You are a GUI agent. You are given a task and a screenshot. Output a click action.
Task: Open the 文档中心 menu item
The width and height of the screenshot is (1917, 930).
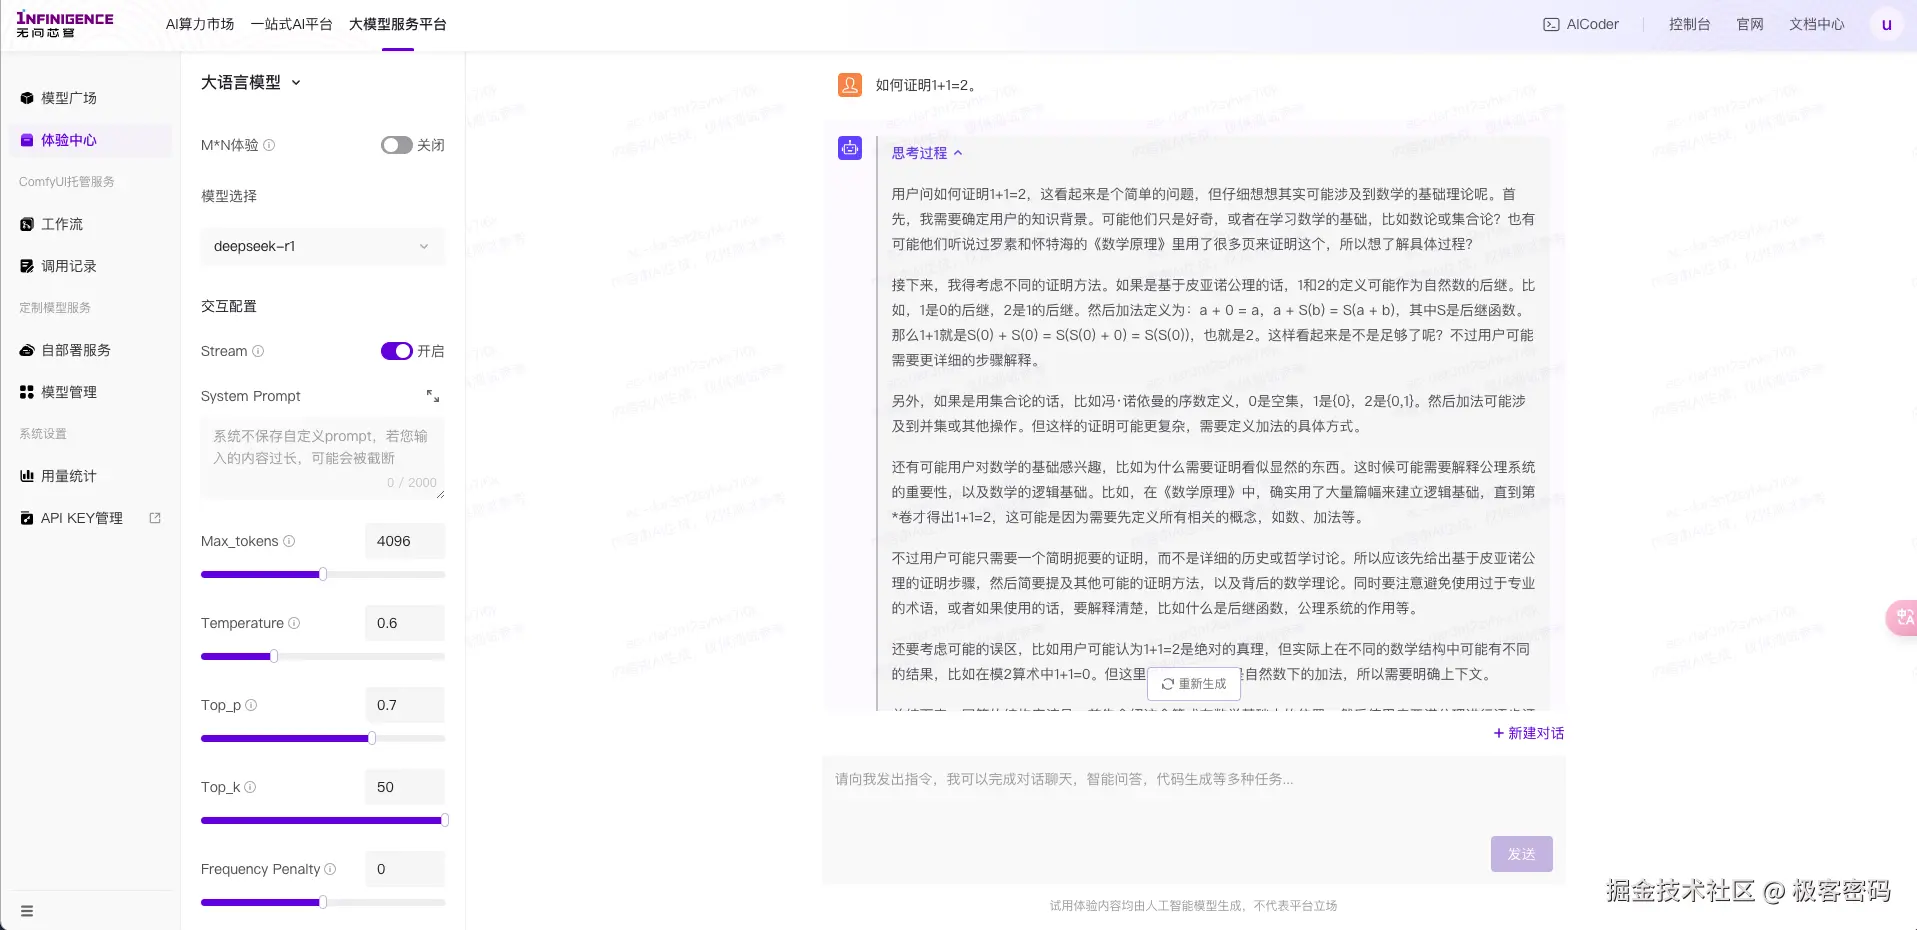click(1817, 24)
